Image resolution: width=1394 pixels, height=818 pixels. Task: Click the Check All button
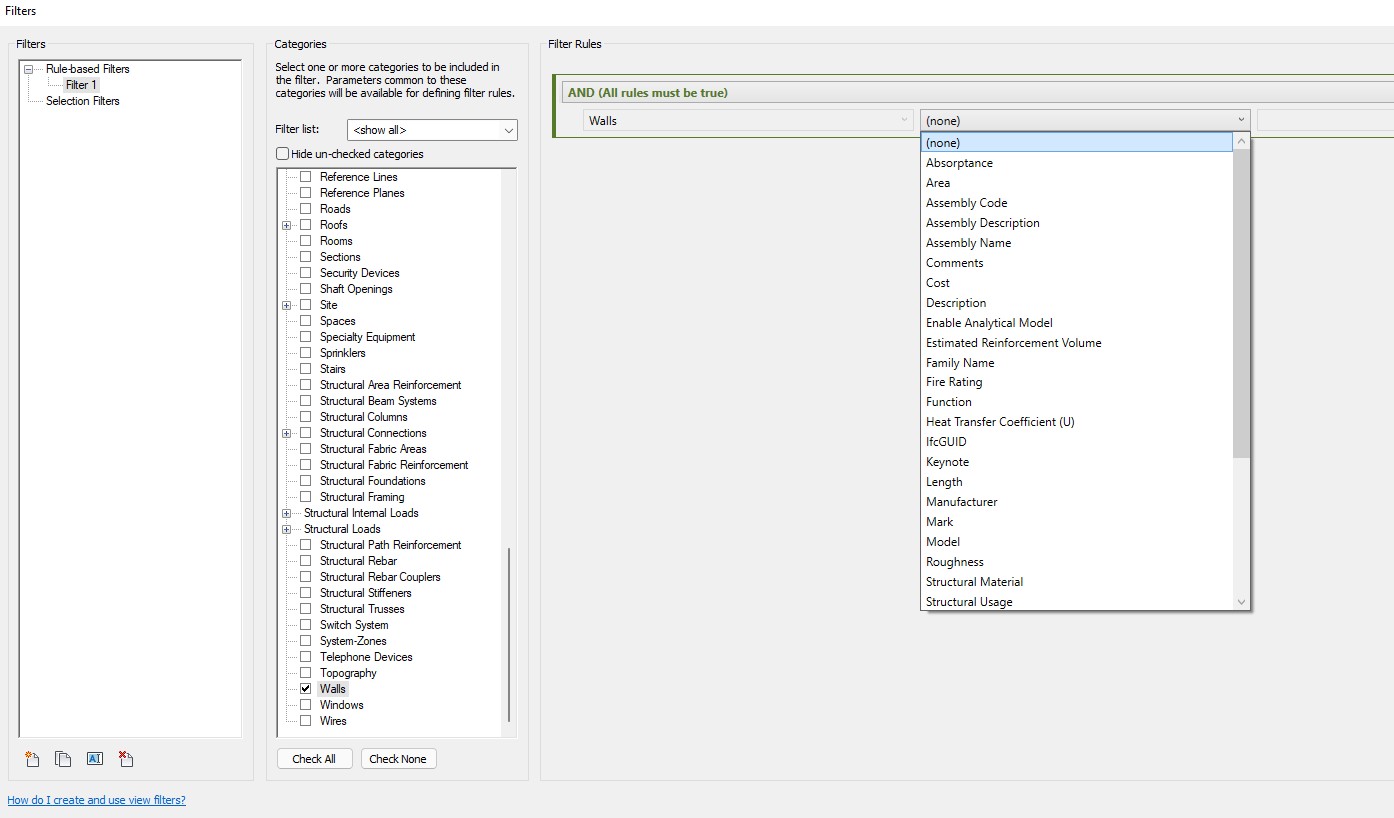314,758
